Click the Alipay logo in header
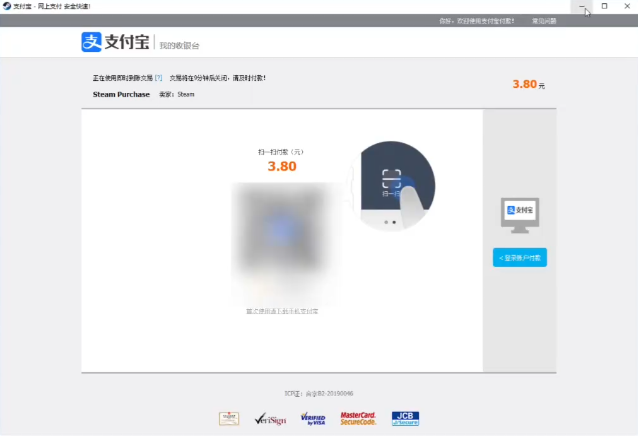 coord(116,42)
